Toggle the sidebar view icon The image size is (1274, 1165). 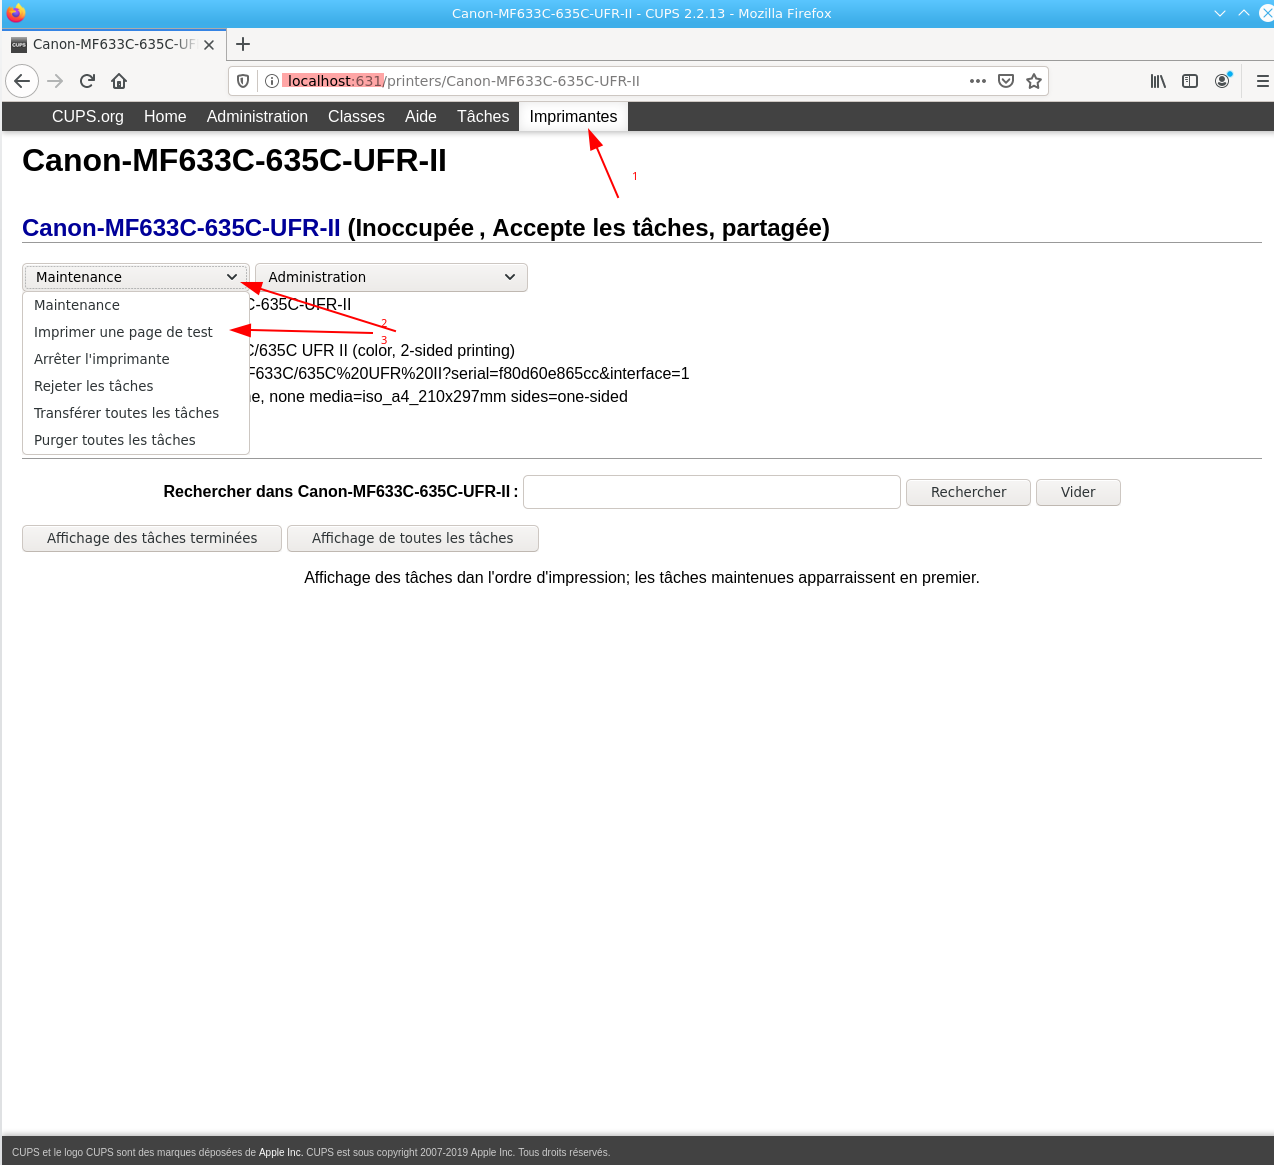(x=1190, y=81)
